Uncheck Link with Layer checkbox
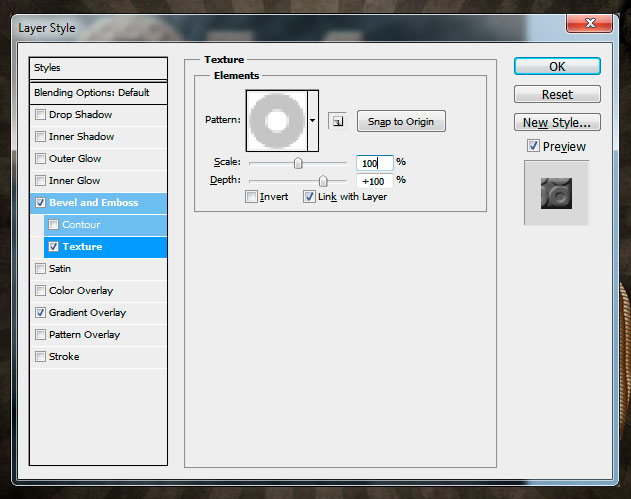Image resolution: width=631 pixels, height=499 pixels. 309,197
